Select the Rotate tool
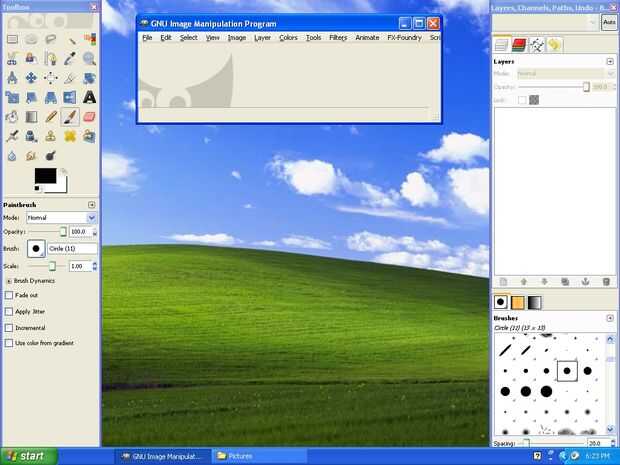 pyautogui.click(x=89, y=78)
